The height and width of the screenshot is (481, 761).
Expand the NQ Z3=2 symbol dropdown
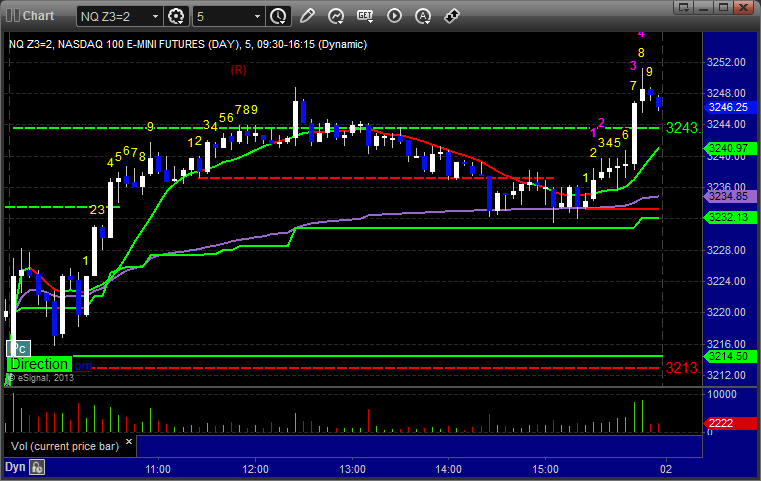pos(155,17)
